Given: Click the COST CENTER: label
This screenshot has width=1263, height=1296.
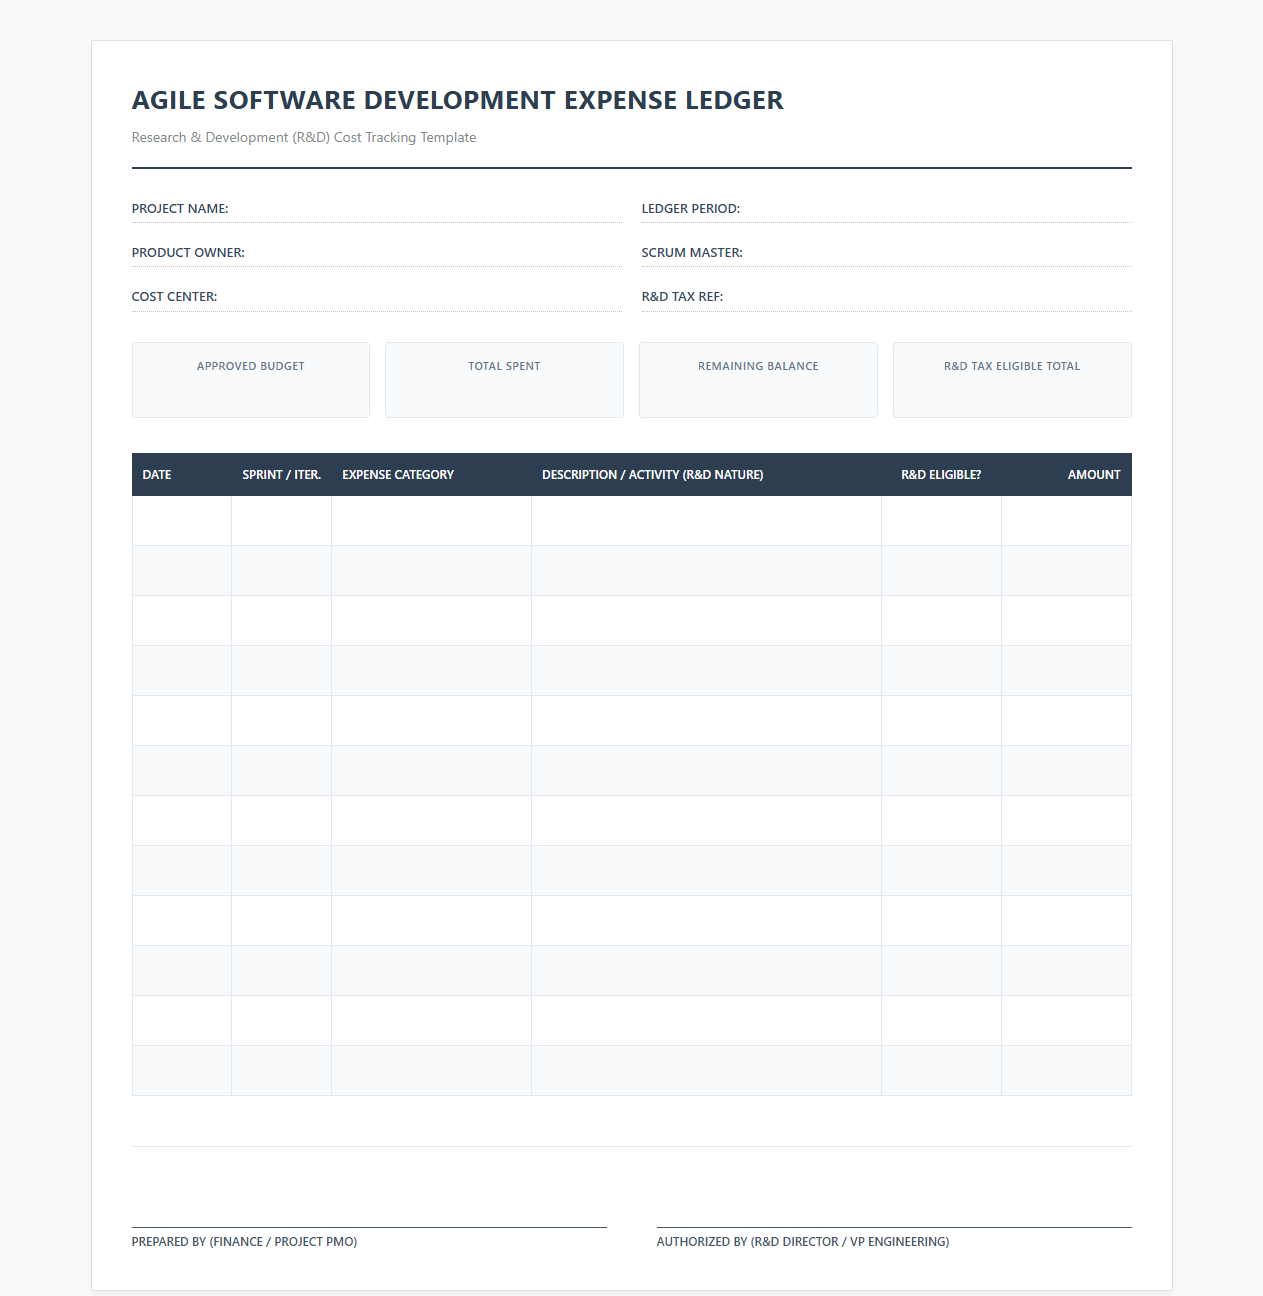Looking at the screenshot, I should point(174,297).
